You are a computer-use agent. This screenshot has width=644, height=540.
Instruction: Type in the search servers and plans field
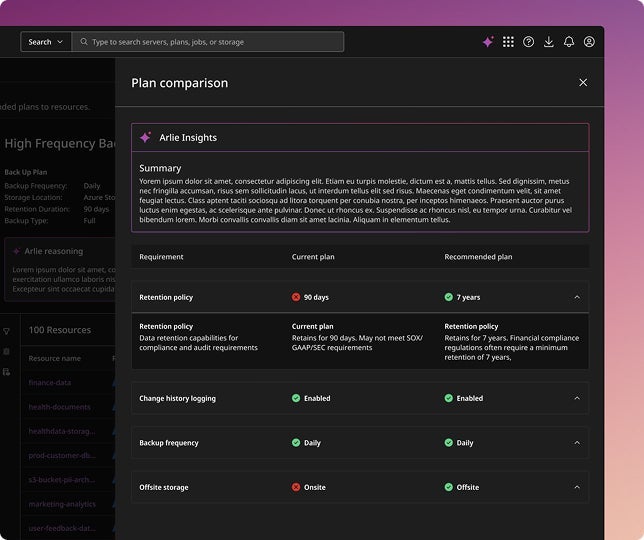point(215,42)
